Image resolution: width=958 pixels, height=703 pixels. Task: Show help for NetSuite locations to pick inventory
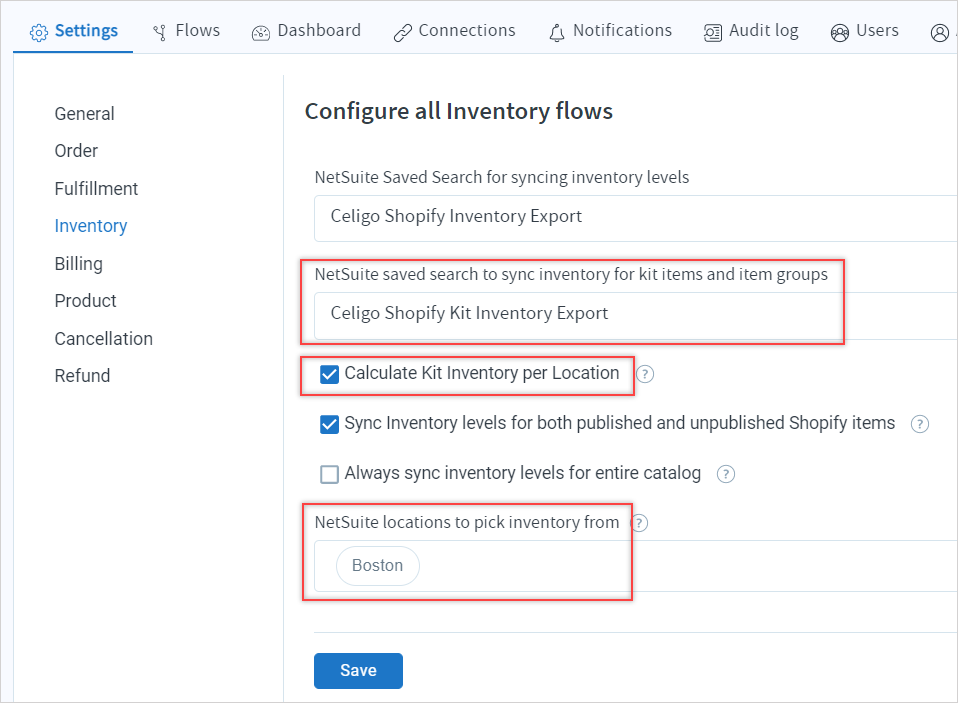639,523
